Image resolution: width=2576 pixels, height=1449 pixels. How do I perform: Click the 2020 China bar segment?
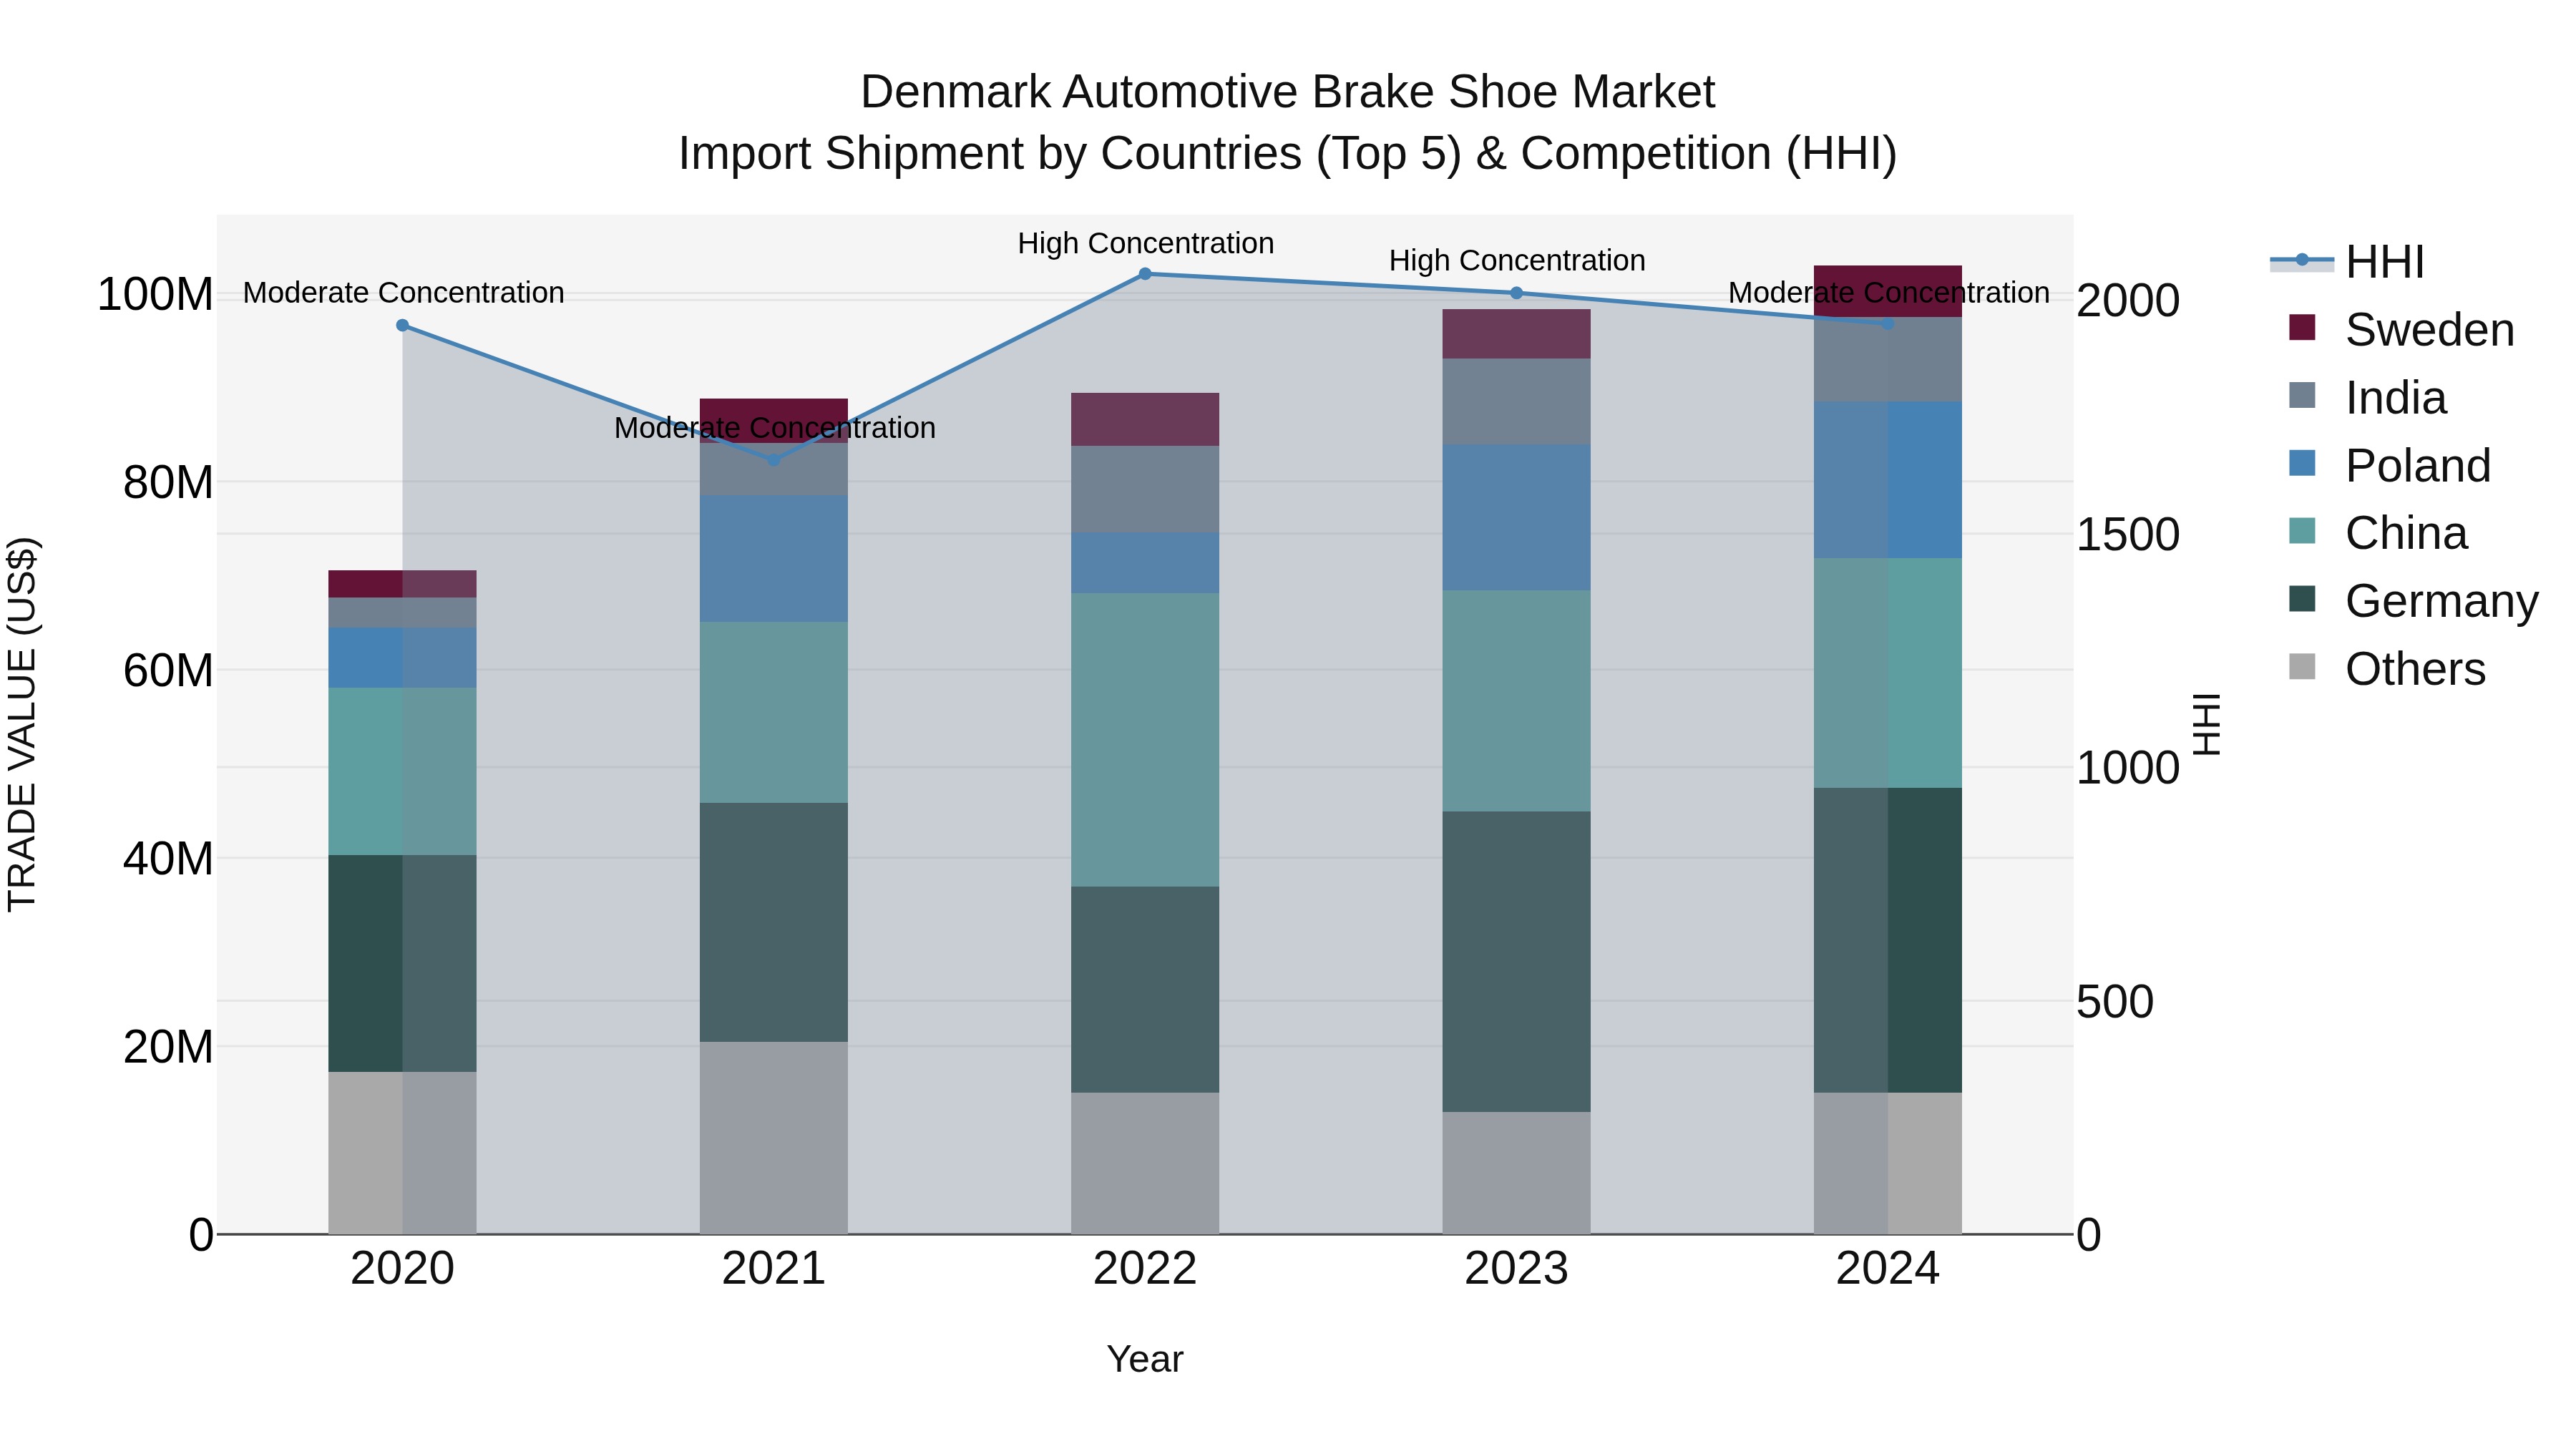click(x=402, y=771)
